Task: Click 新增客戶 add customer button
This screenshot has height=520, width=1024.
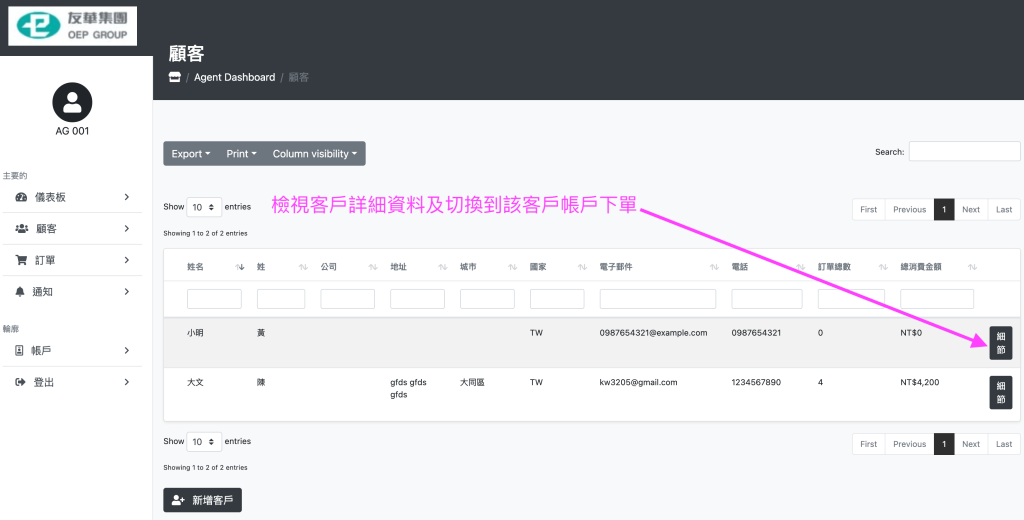Action: [x=203, y=500]
